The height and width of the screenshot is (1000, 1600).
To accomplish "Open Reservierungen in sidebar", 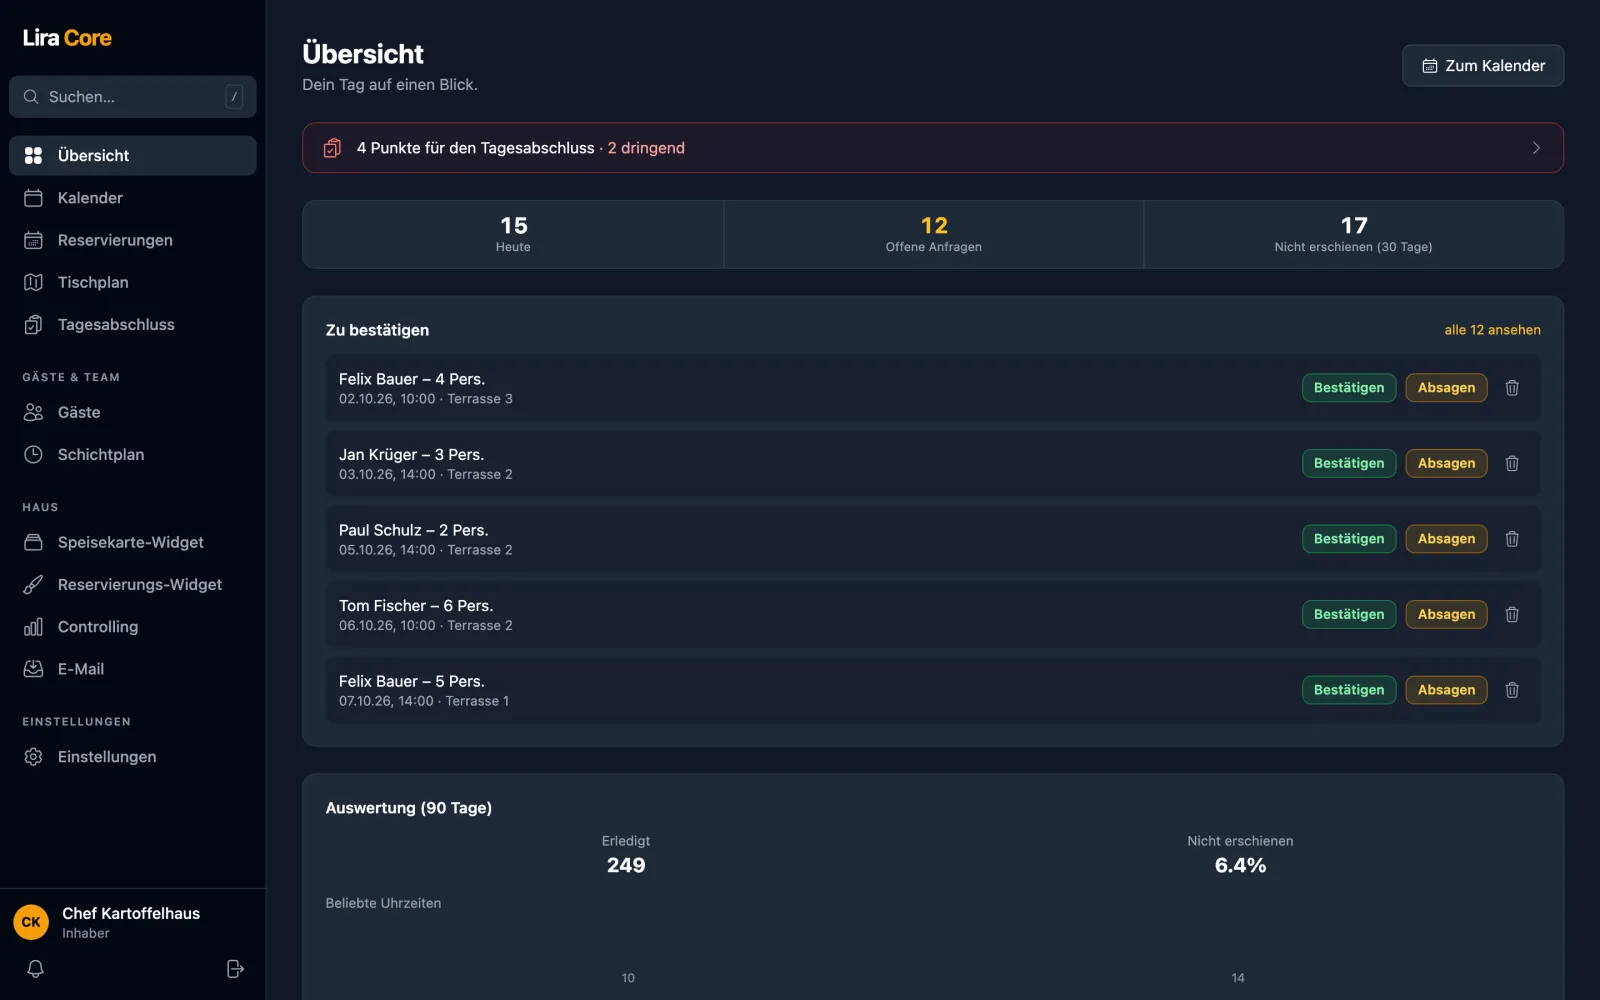I will (133, 240).
